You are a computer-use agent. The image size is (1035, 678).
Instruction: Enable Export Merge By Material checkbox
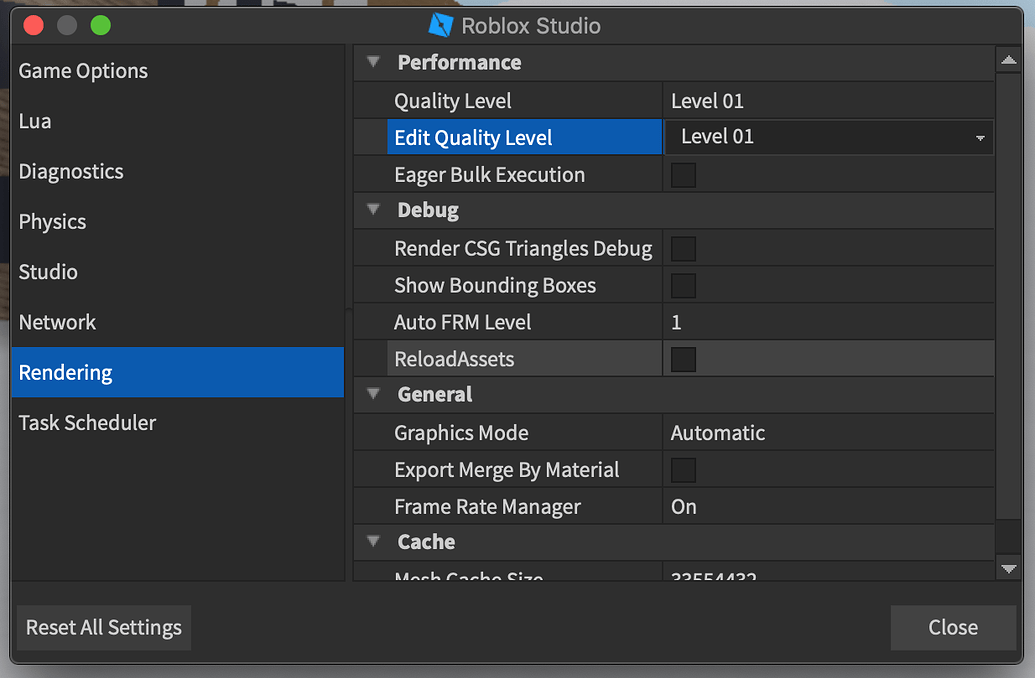tap(683, 470)
